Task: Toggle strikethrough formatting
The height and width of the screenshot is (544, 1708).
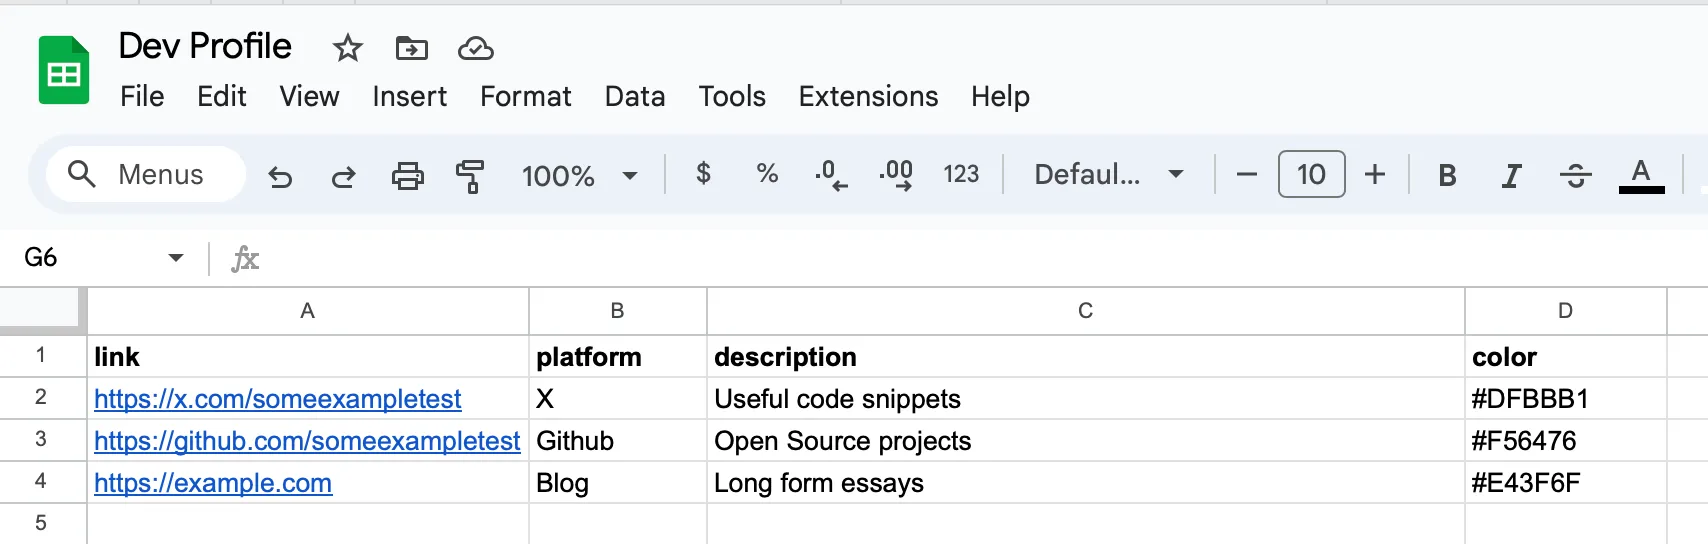Action: [1575, 176]
